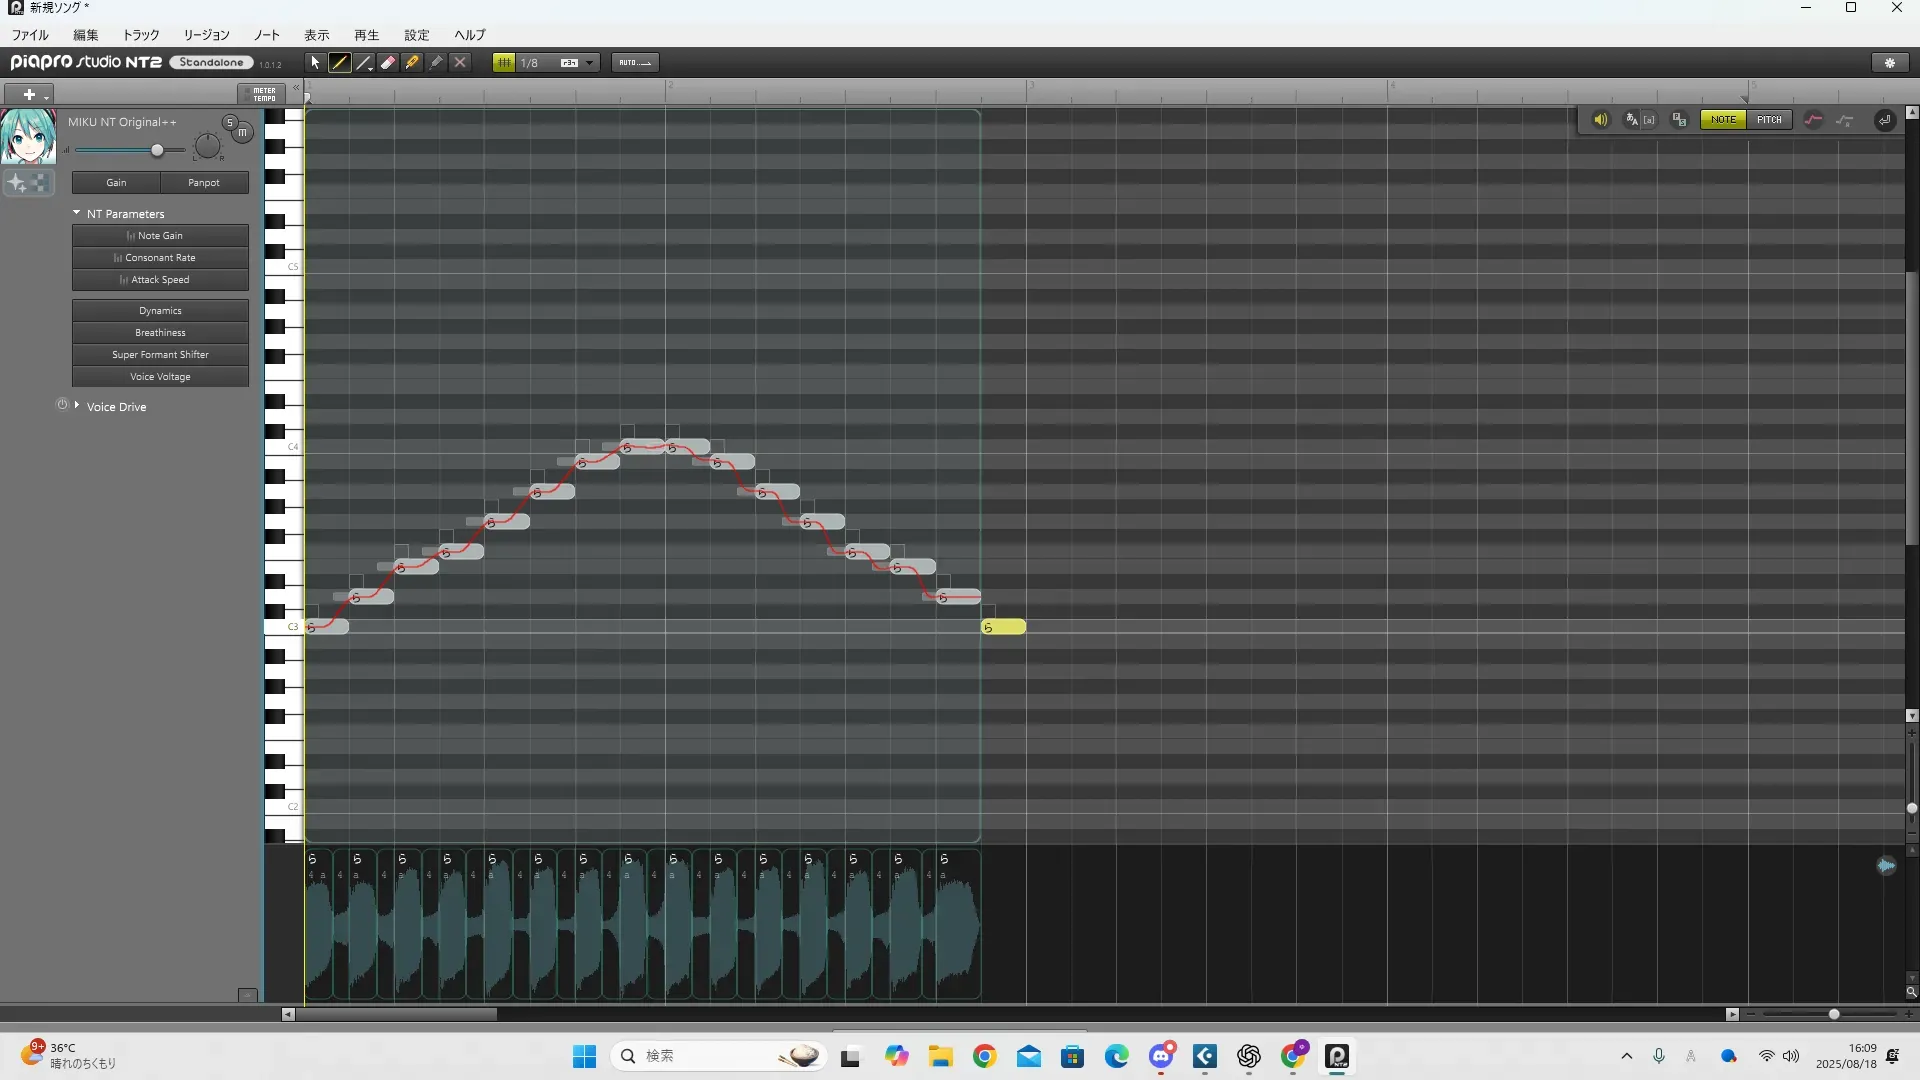Toggle solo S button on MIKU track

tap(229, 122)
